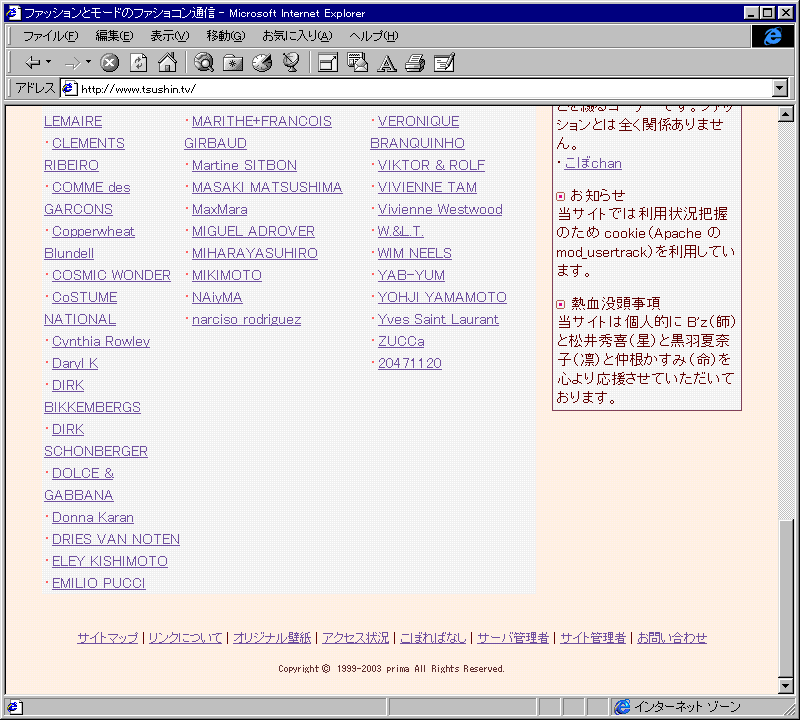This screenshot has width=800, height=720.
Task: Click the オリジナル壁紙 footer link
Action: click(x=272, y=638)
